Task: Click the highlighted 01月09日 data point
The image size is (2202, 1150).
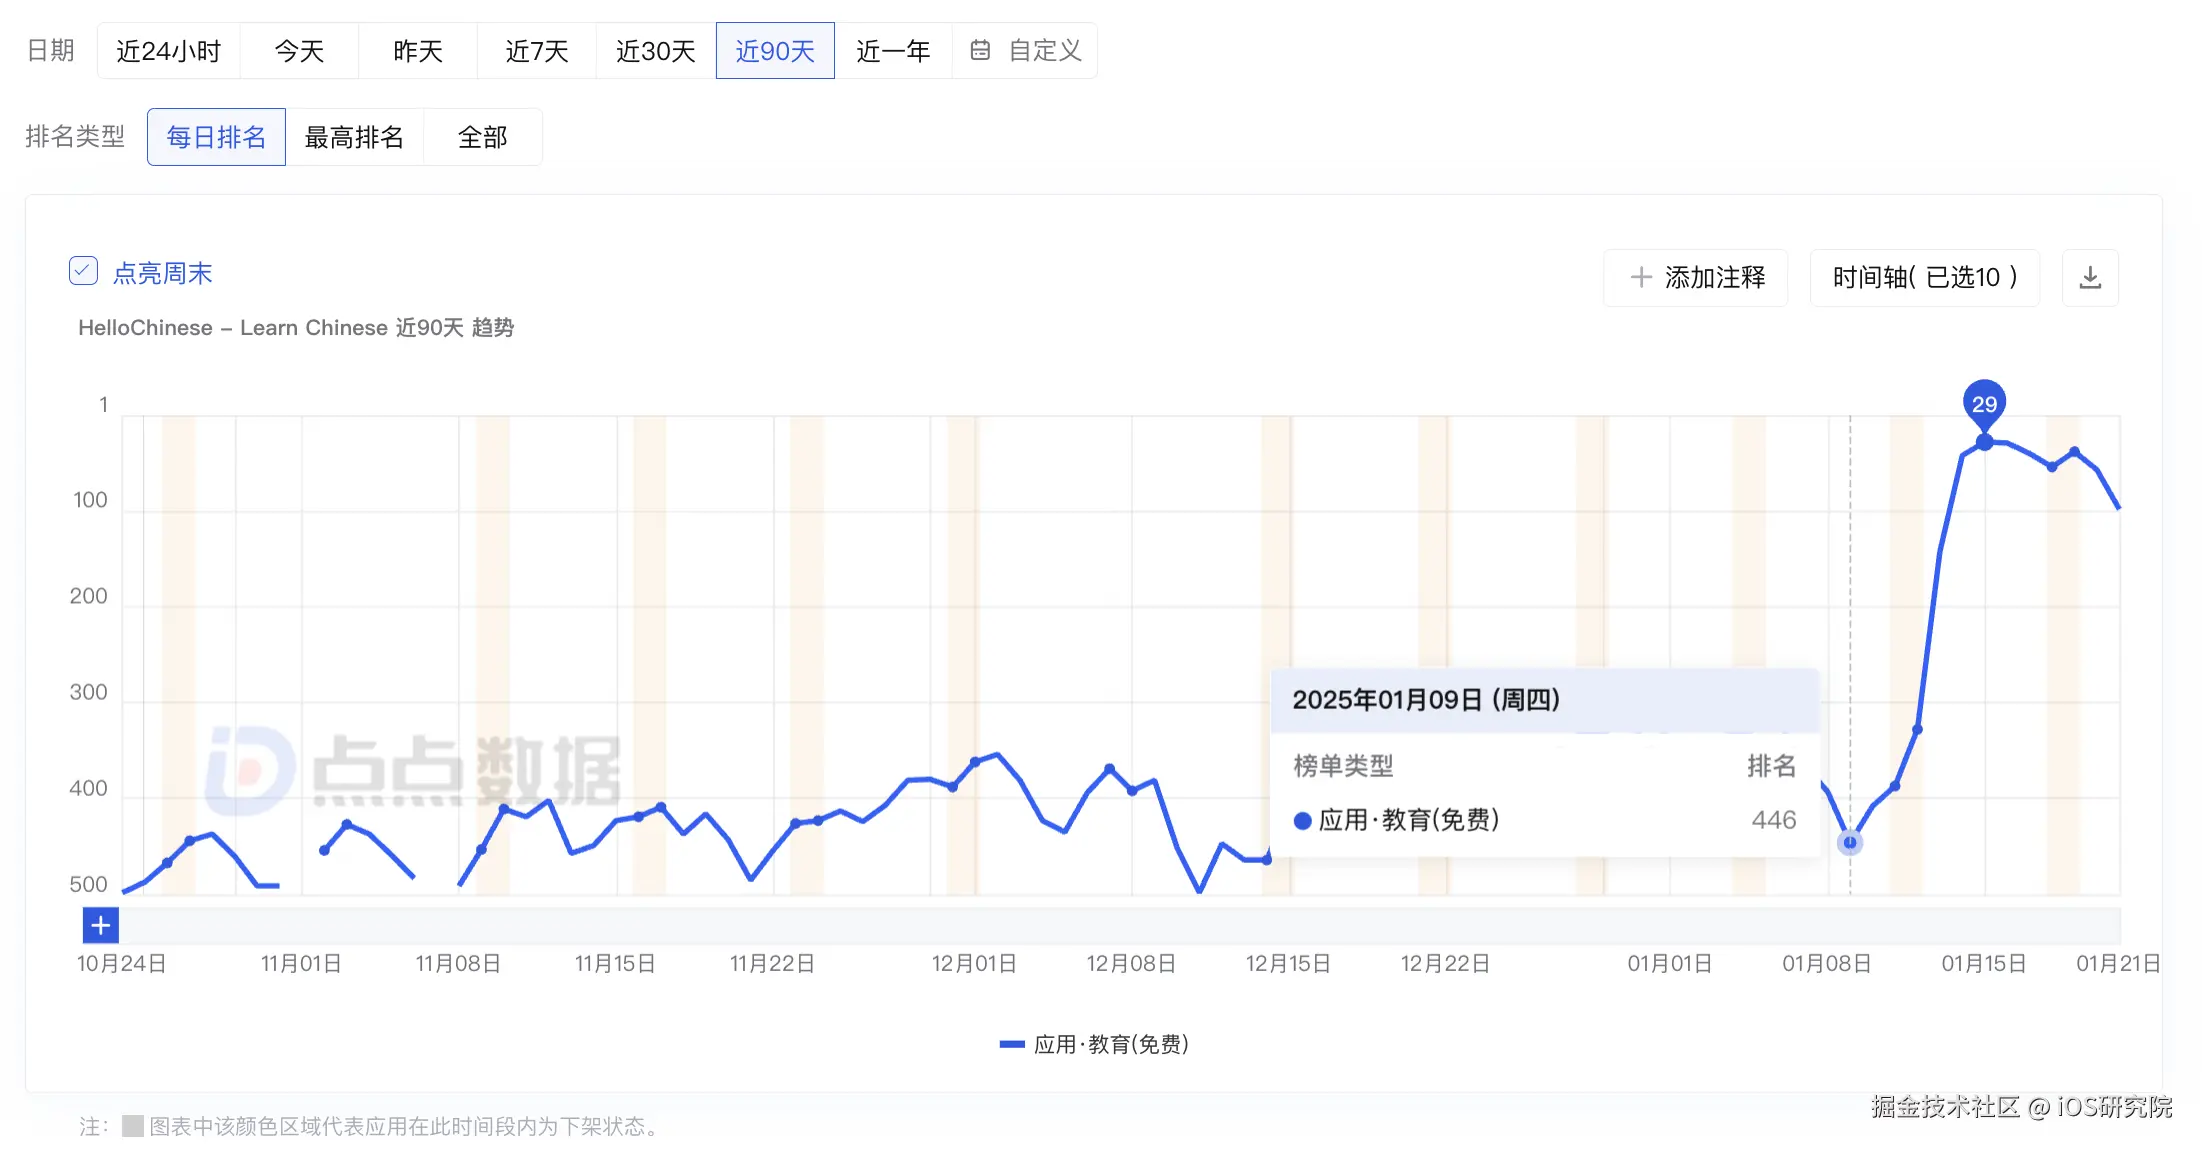Action: pyautogui.click(x=1850, y=843)
